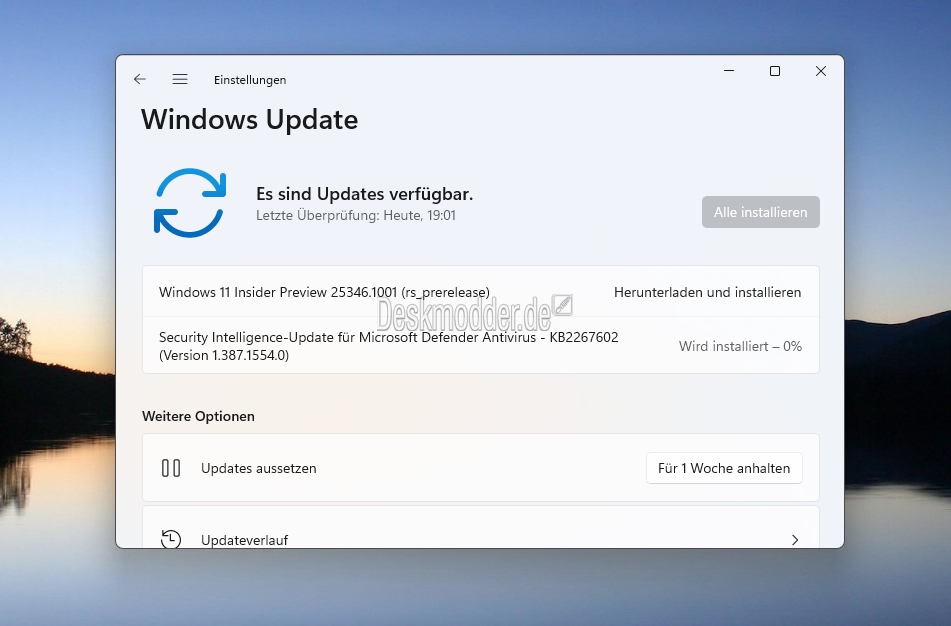Open the Updateverlauf row
The width and height of the screenshot is (951, 626).
480,528
